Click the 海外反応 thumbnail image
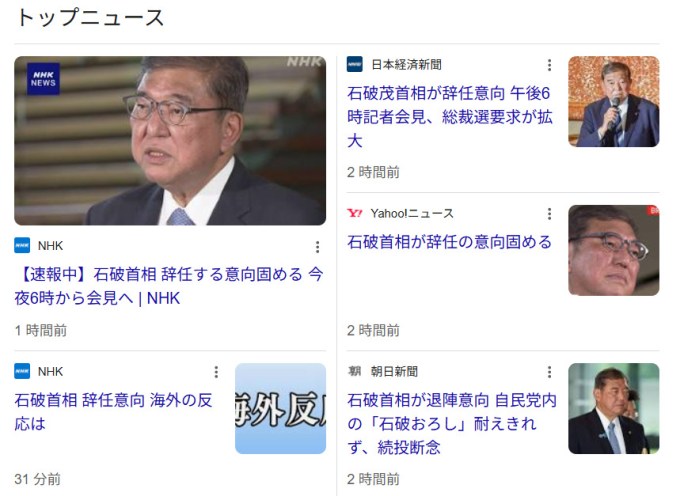The height and width of the screenshot is (496, 680). (281, 408)
